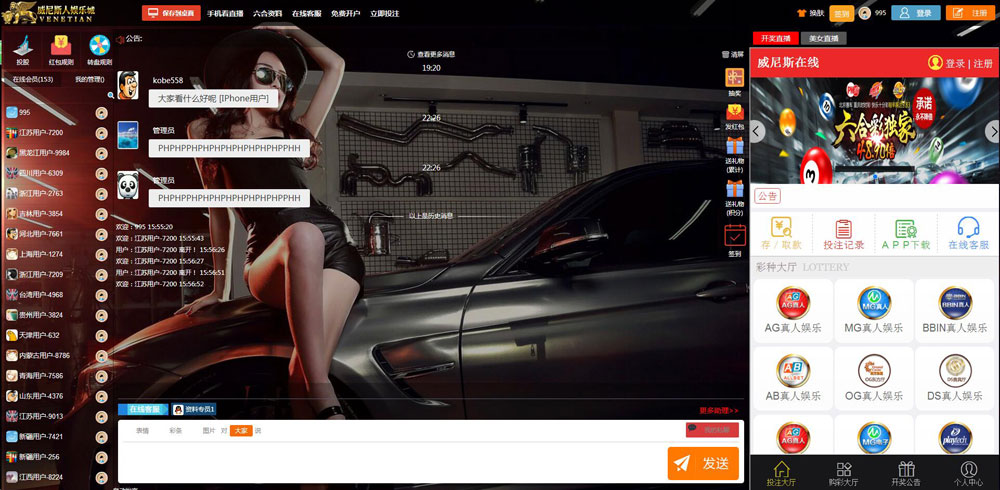Open 存/取款 deposit withdrawal icon

[x=781, y=233]
